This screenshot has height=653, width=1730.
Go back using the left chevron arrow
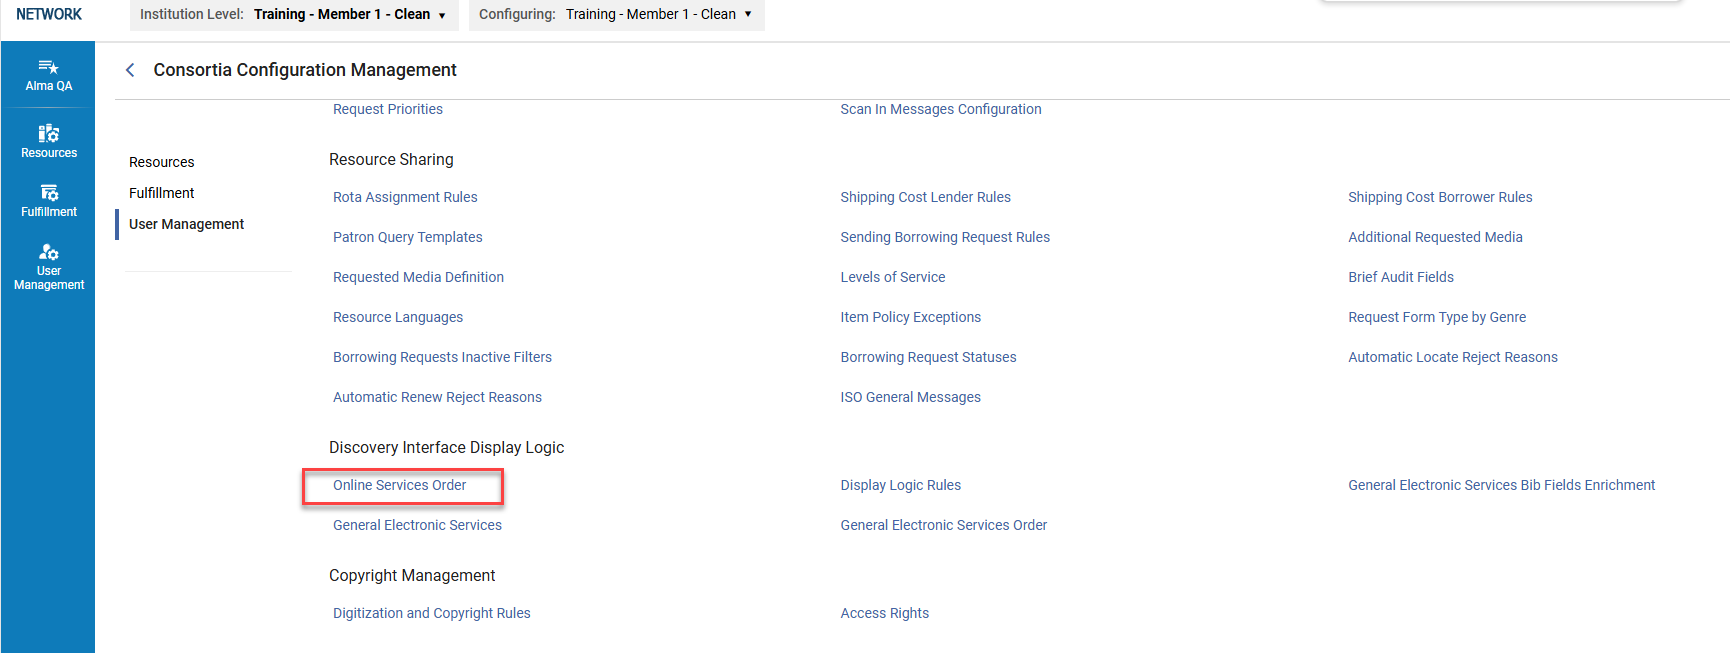[x=130, y=70]
